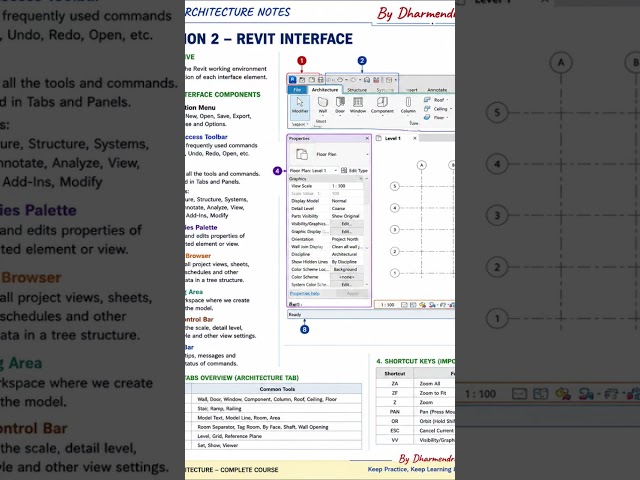Switch to the Annotate ribbon tab
The width and height of the screenshot is (640, 480).
coord(437,90)
